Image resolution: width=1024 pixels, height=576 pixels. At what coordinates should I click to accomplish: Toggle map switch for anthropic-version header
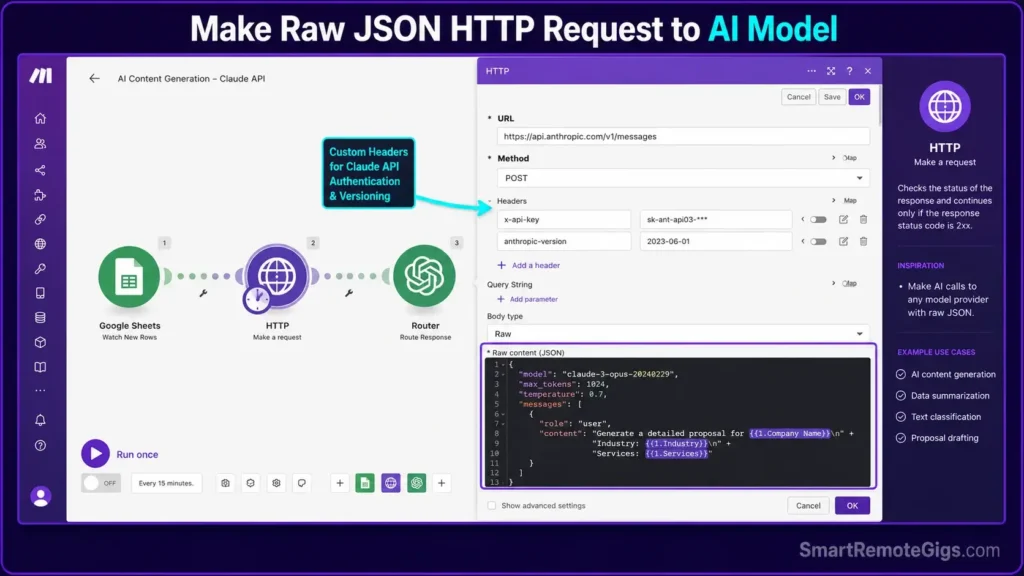(x=818, y=242)
